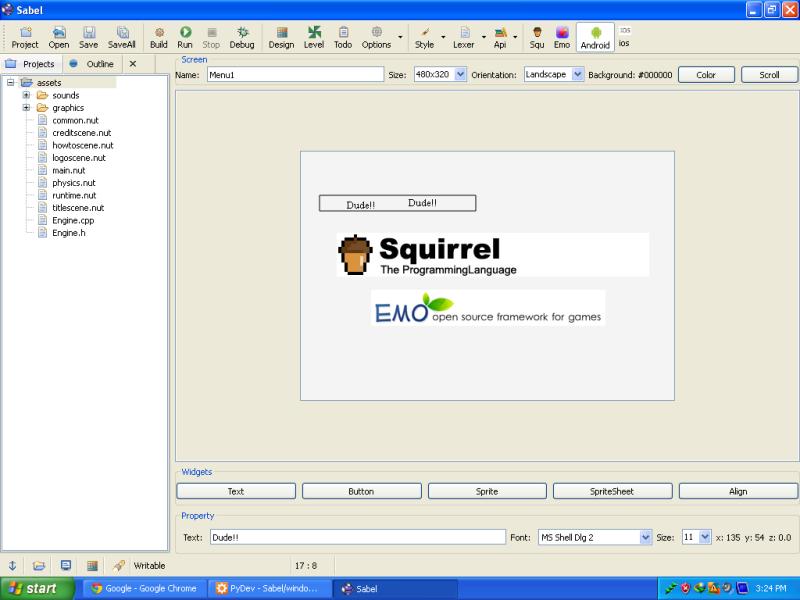Click the Stop toolbar icon

[211, 38]
